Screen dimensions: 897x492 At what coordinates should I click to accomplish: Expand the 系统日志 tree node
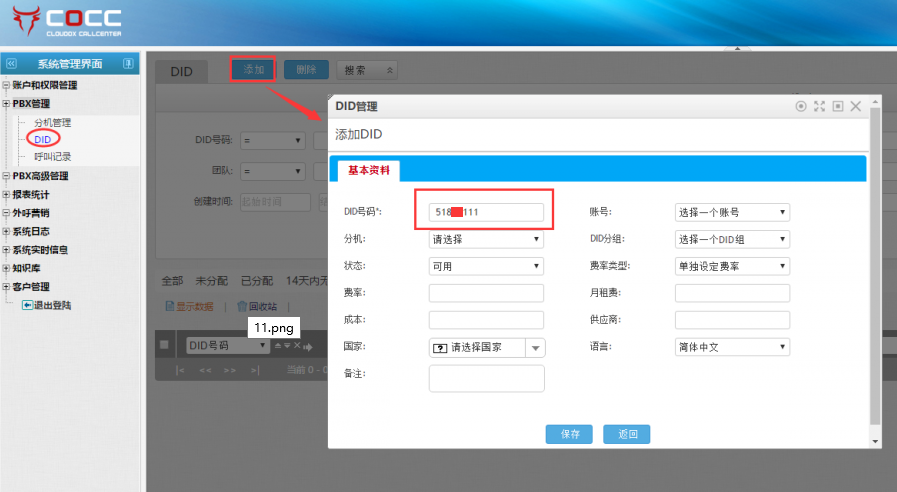[x=6, y=232]
